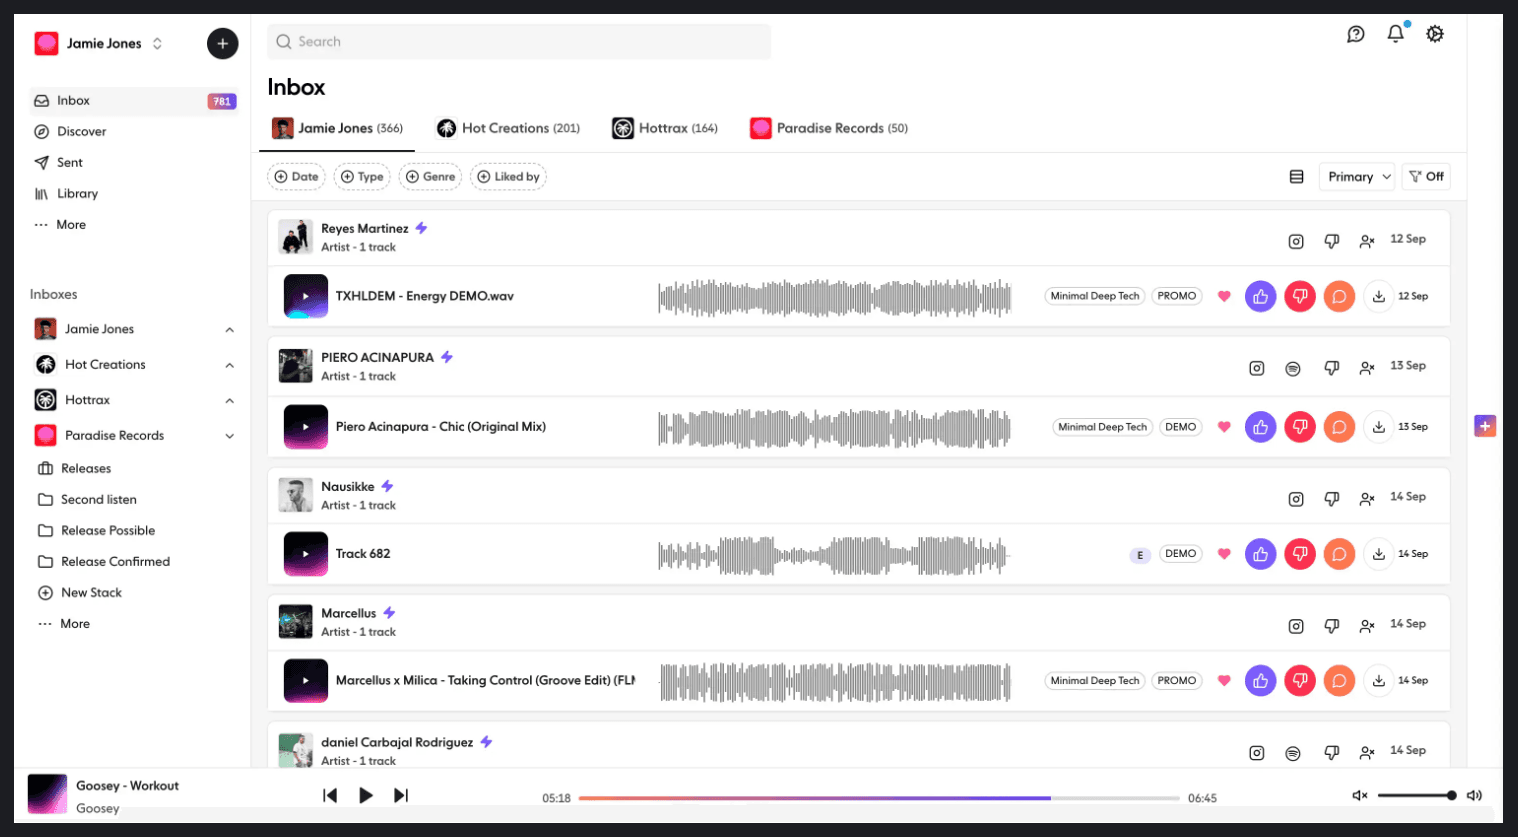The image size is (1518, 837).
Task: Open Nausikke's Instagram profile icon
Action: click(x=1296, y=498)
